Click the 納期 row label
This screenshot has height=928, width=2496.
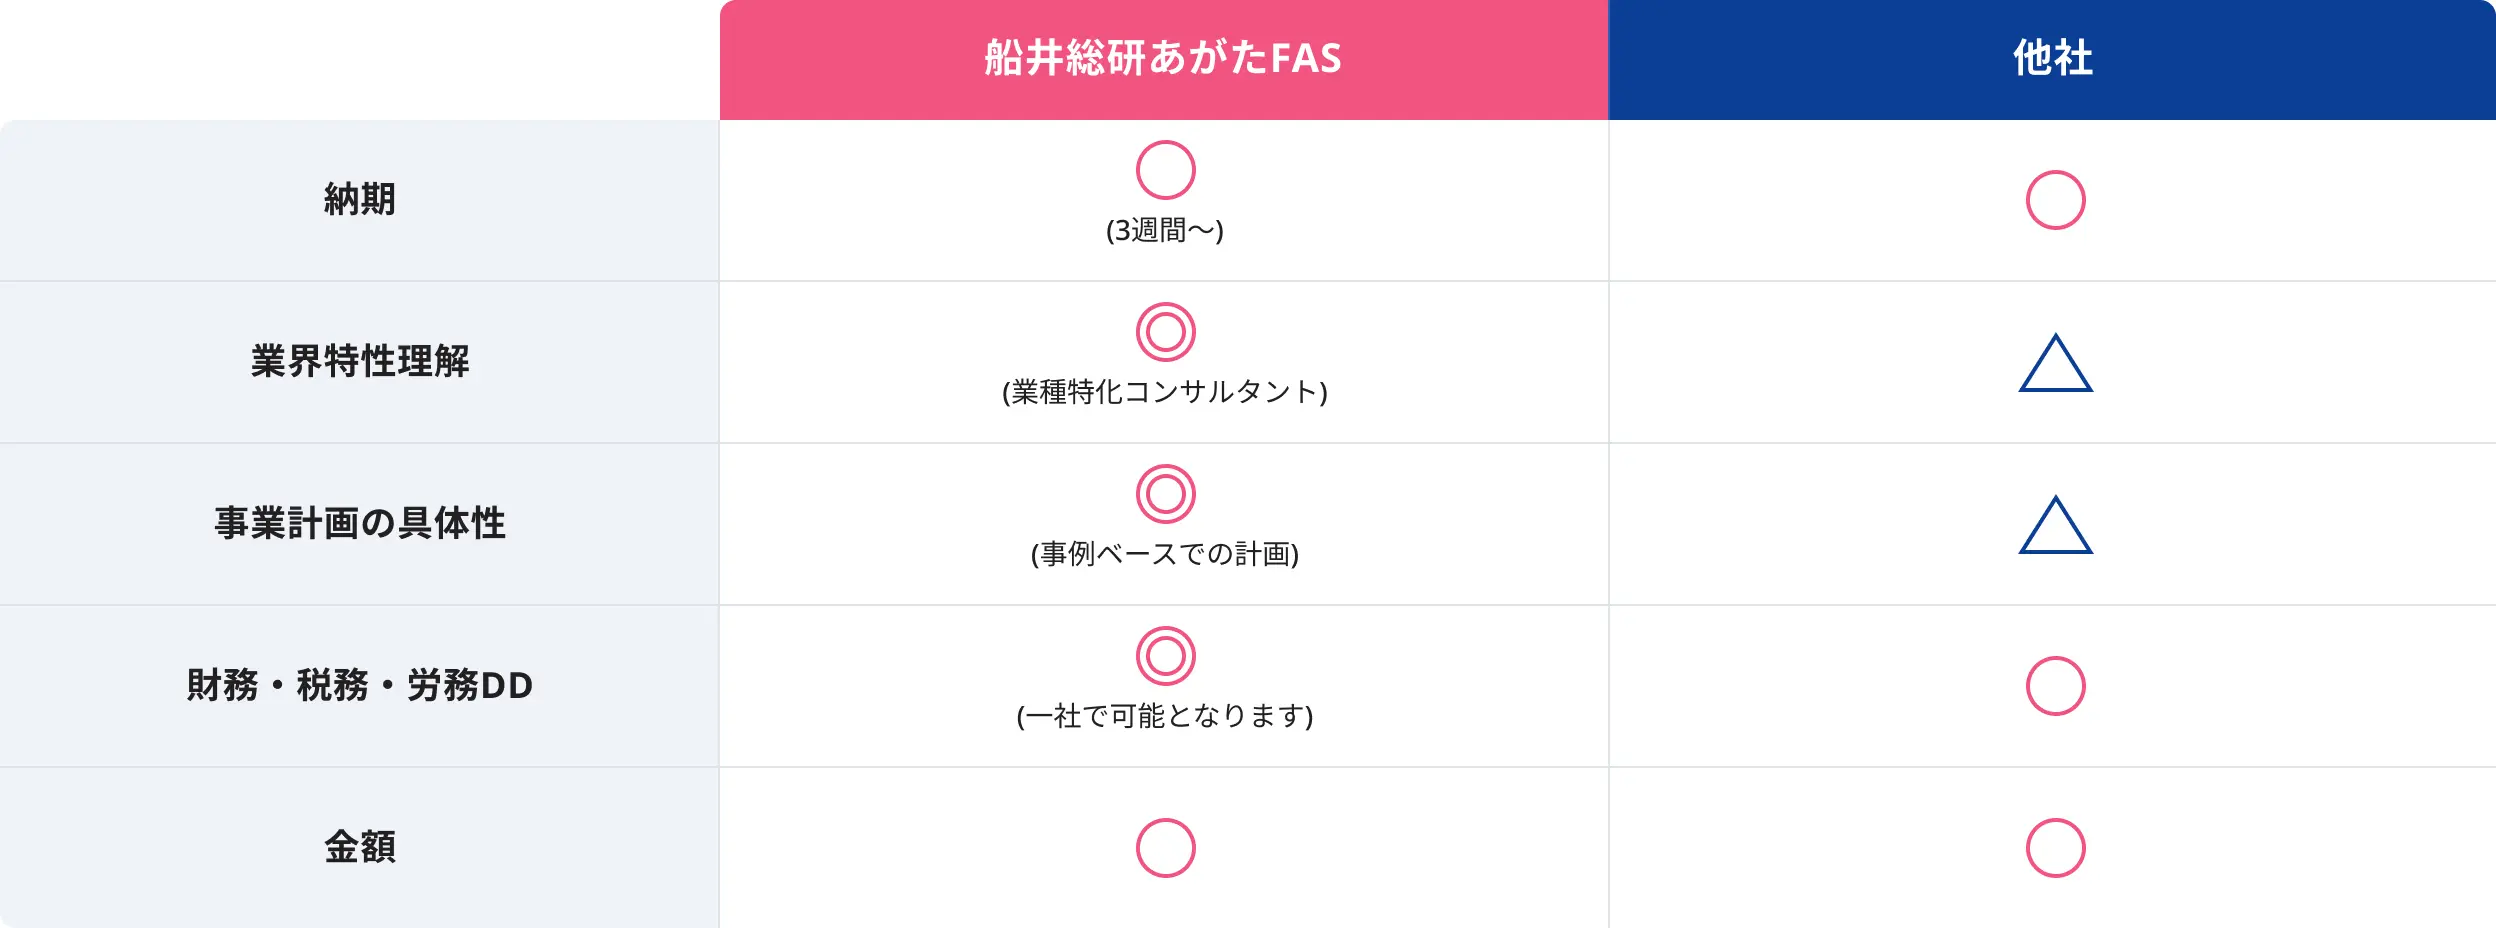tap(360, 199)
